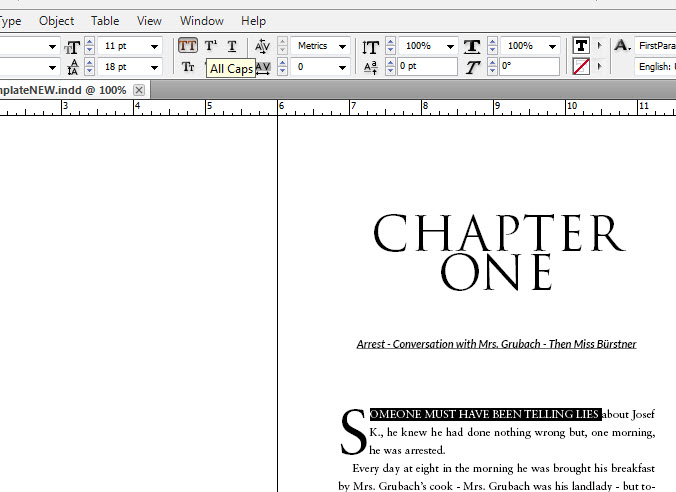
Task: Open the font size dropdown
Action: (x=154, y=46)
